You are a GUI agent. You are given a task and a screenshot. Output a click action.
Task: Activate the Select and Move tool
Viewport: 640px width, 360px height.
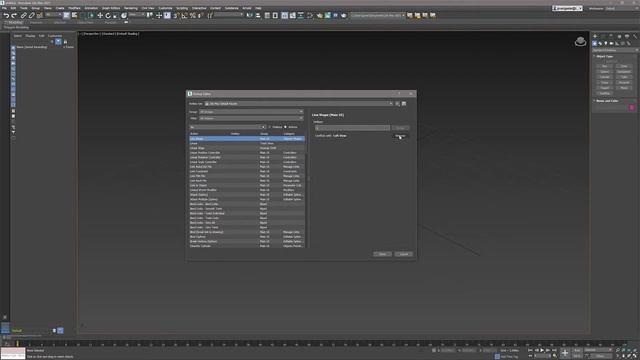pyautogui.click(x=100, y=16)
